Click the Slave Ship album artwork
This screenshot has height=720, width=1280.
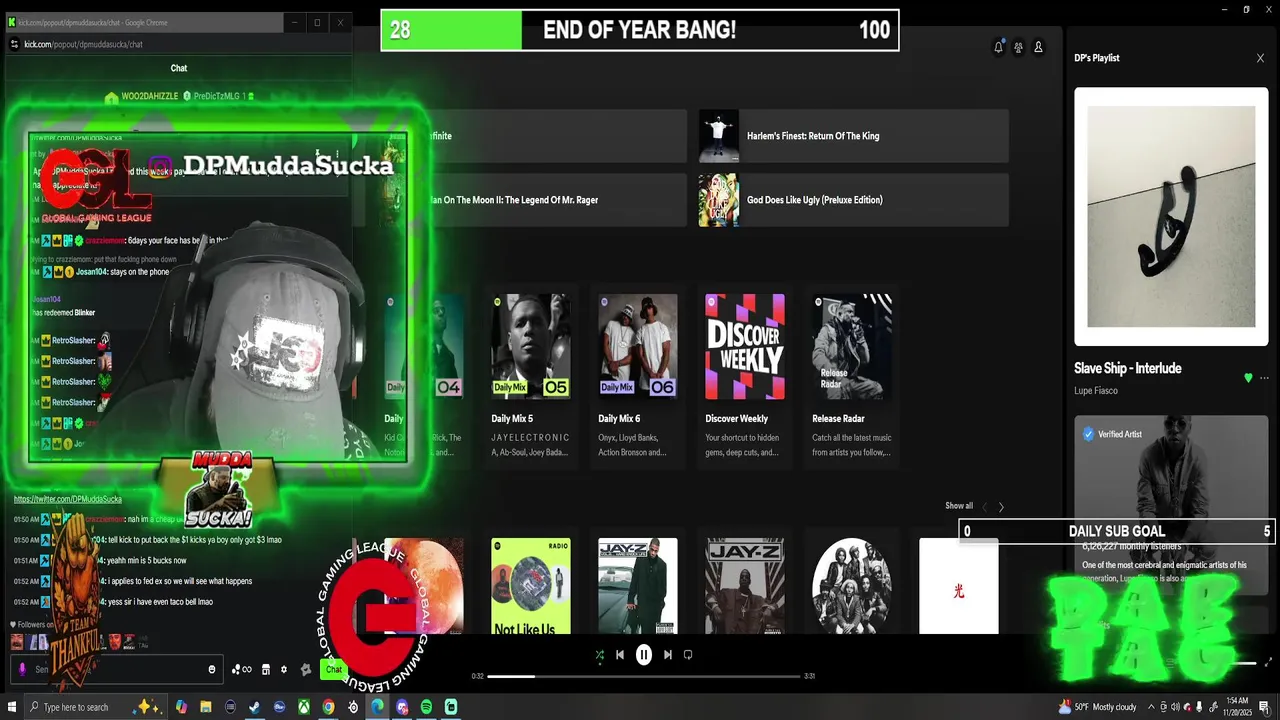(1171, 217)
